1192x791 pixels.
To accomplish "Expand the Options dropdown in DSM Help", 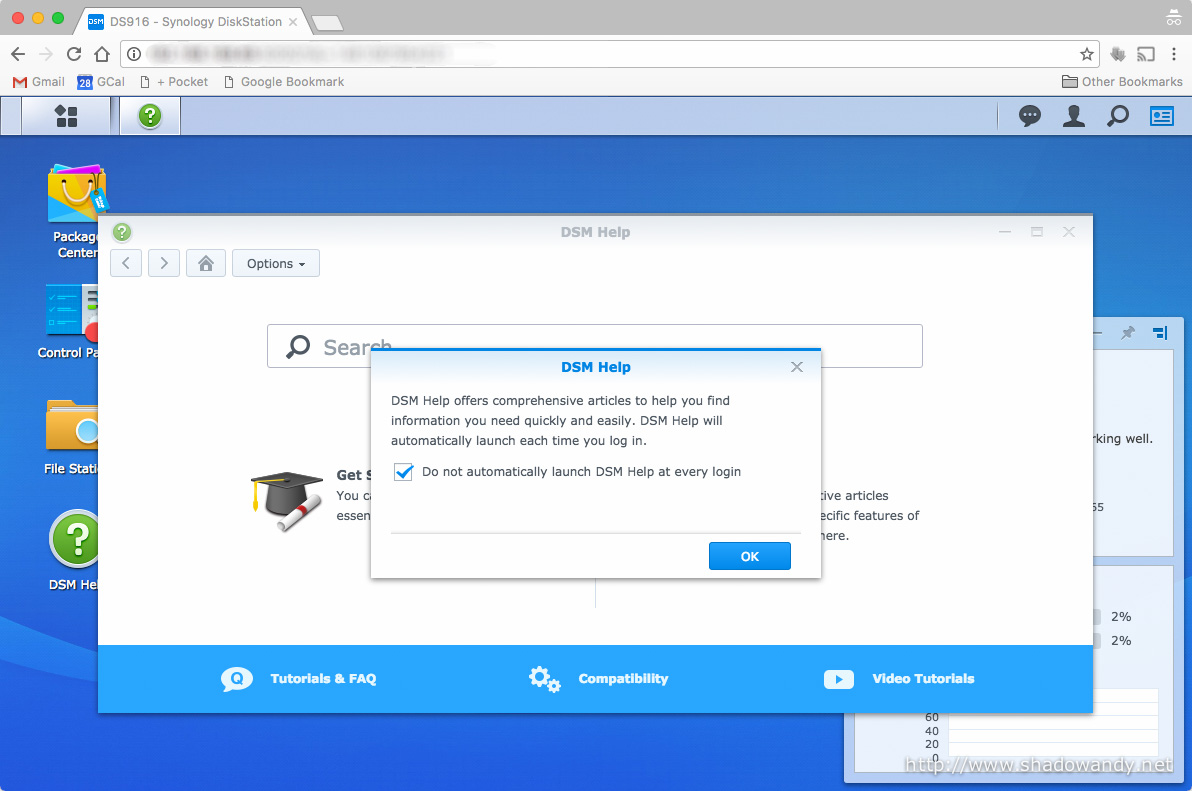I will (276, 264).
